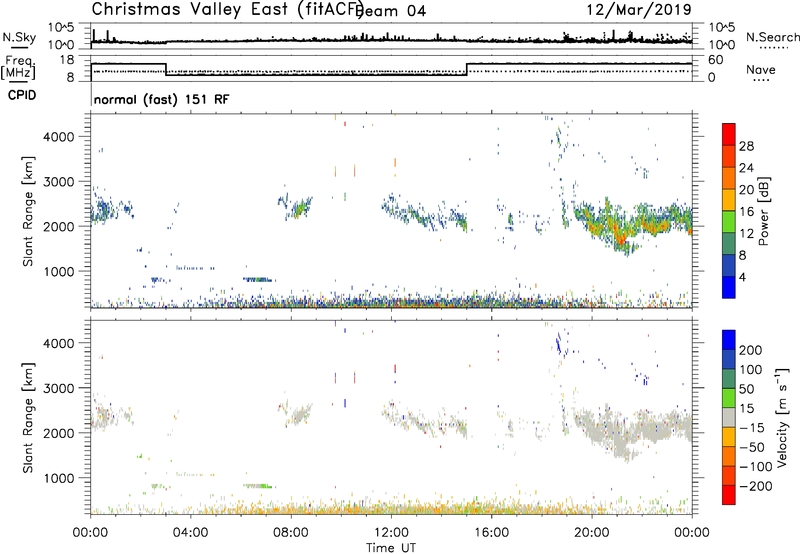Click the 'Velocity [m s-1]' colorbar label
This screenshot has width=800, height=554.
[781, 418]
